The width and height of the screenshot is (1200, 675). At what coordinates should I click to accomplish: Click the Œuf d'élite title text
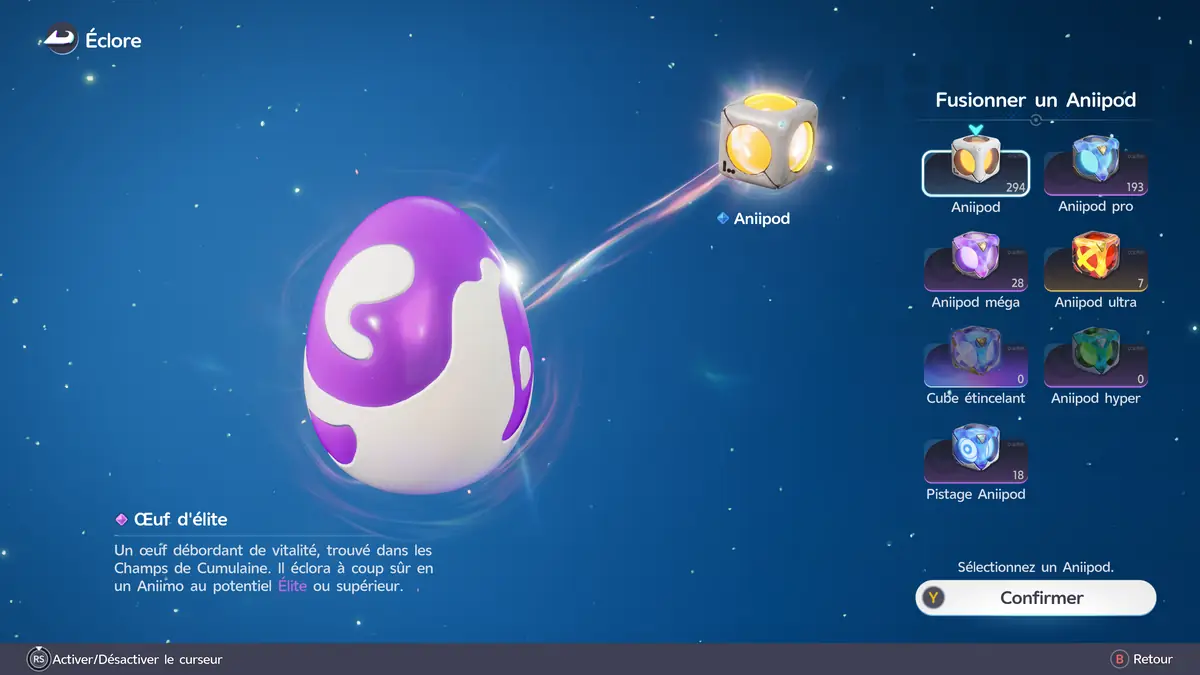[180, 519]
